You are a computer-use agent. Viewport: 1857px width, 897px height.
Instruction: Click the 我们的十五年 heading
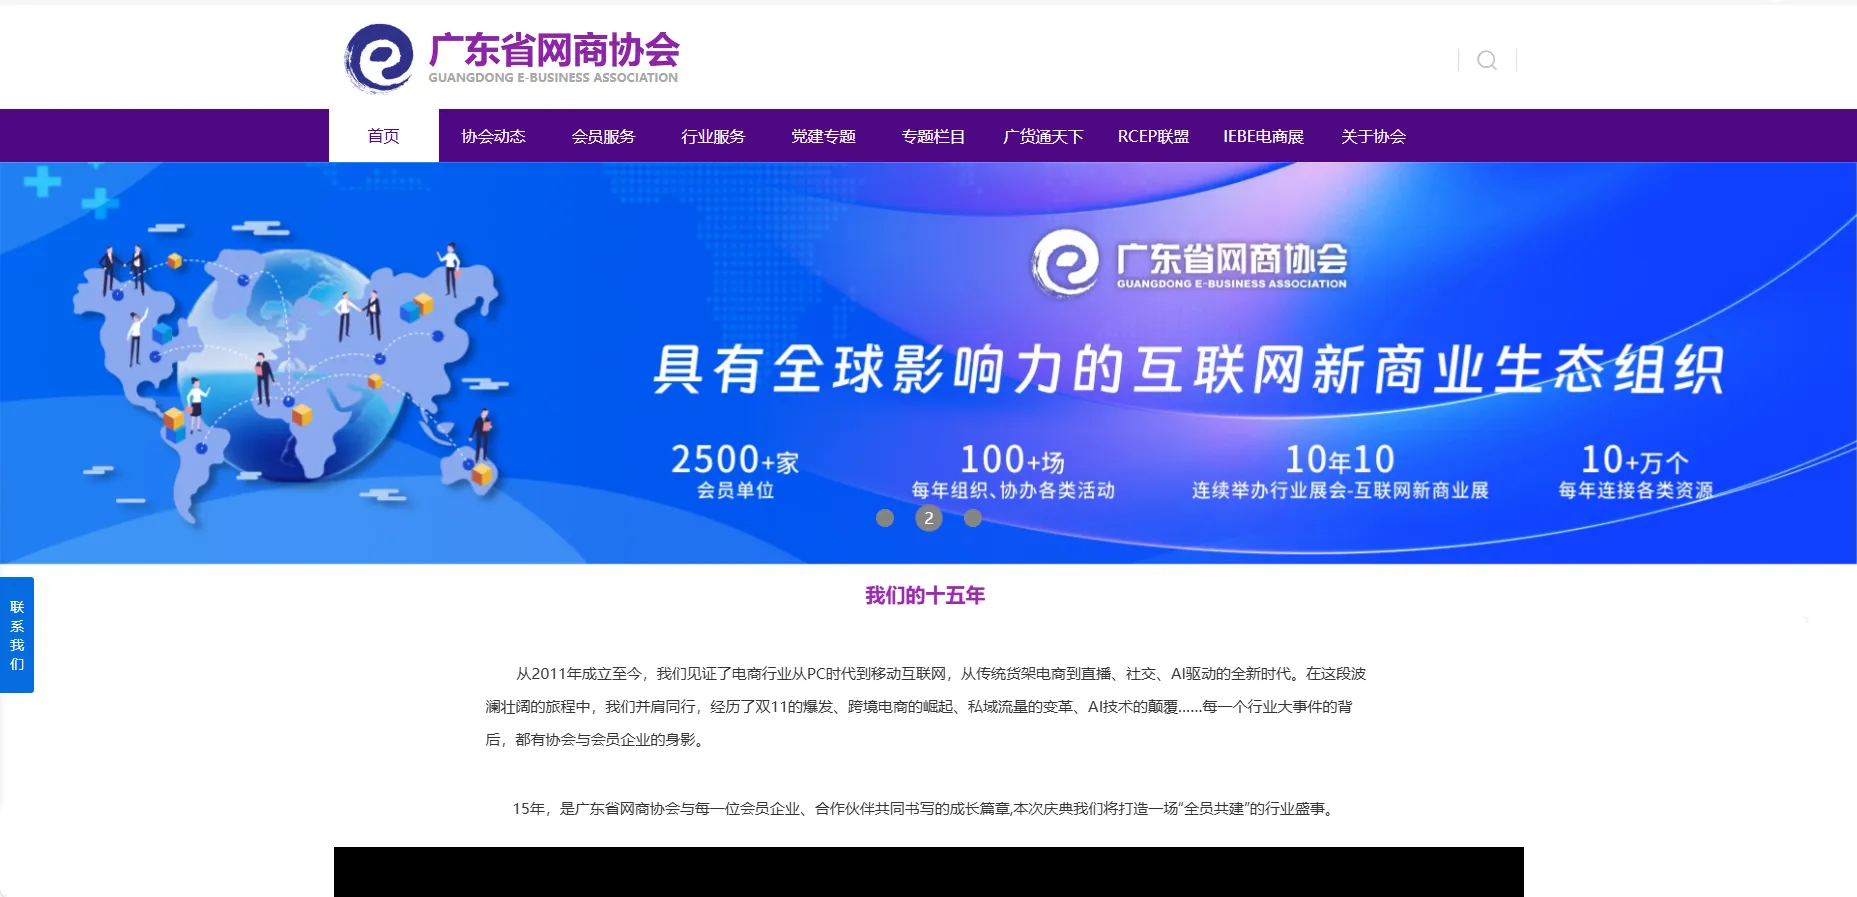tap(925, 596)
